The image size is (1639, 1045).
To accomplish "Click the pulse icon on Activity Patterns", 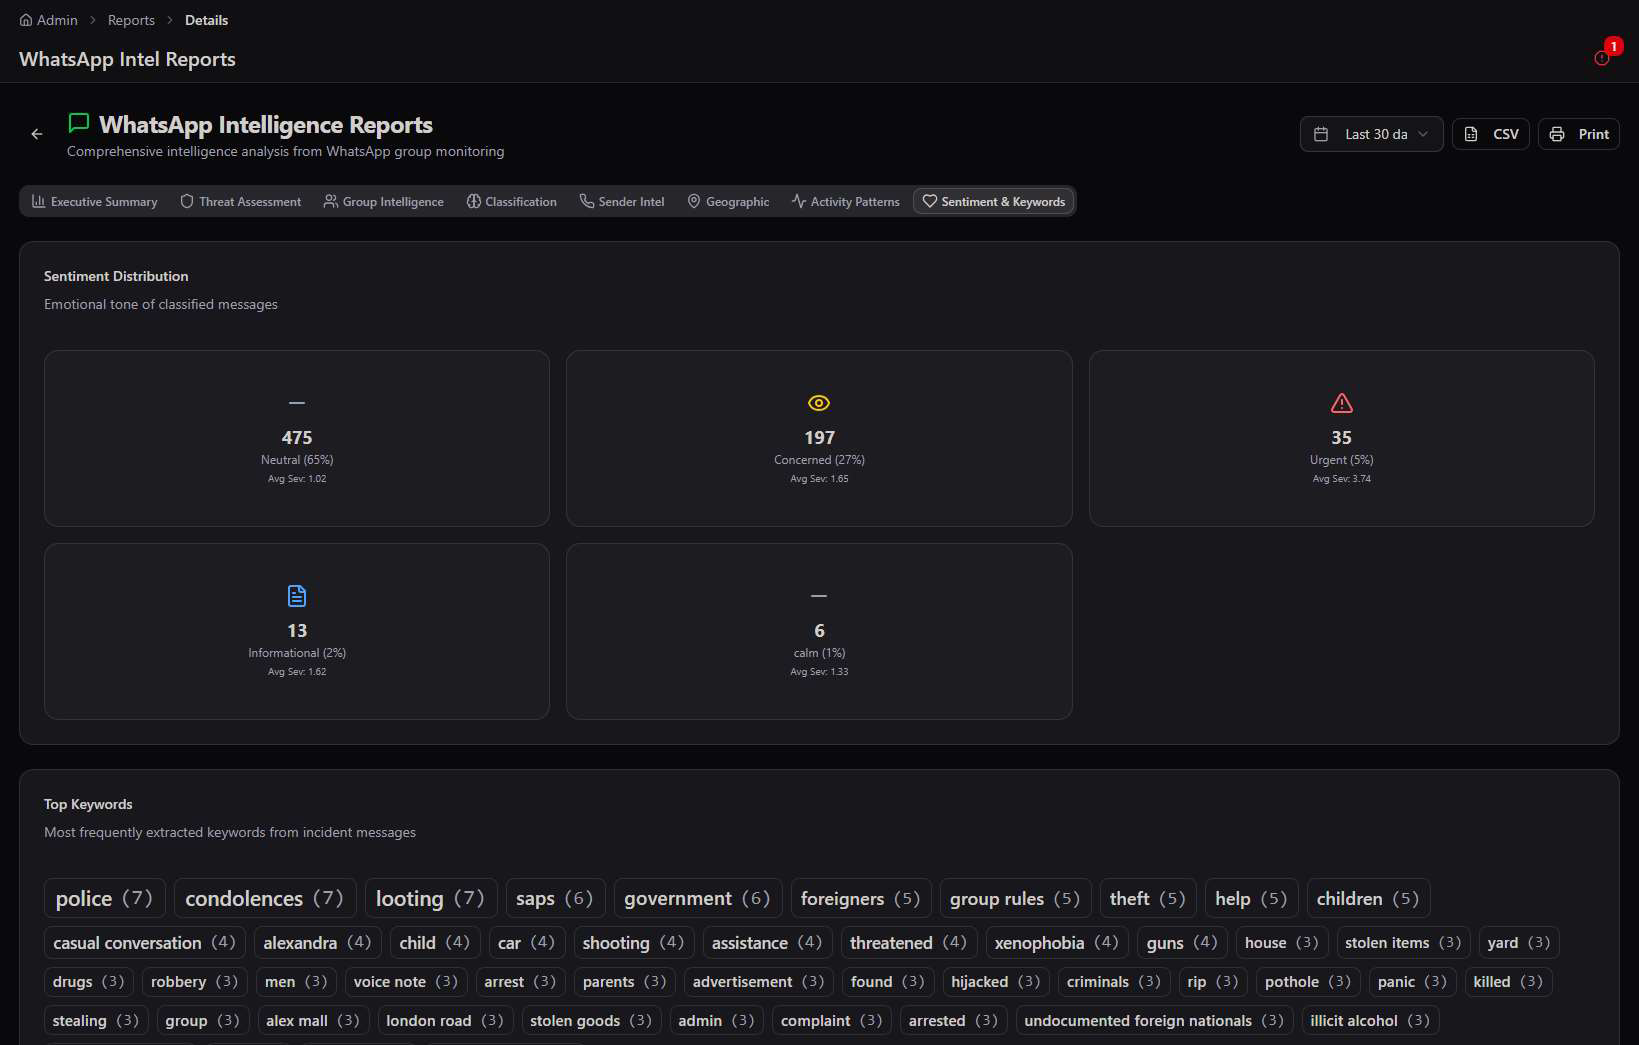I will (x=799, y=201).
